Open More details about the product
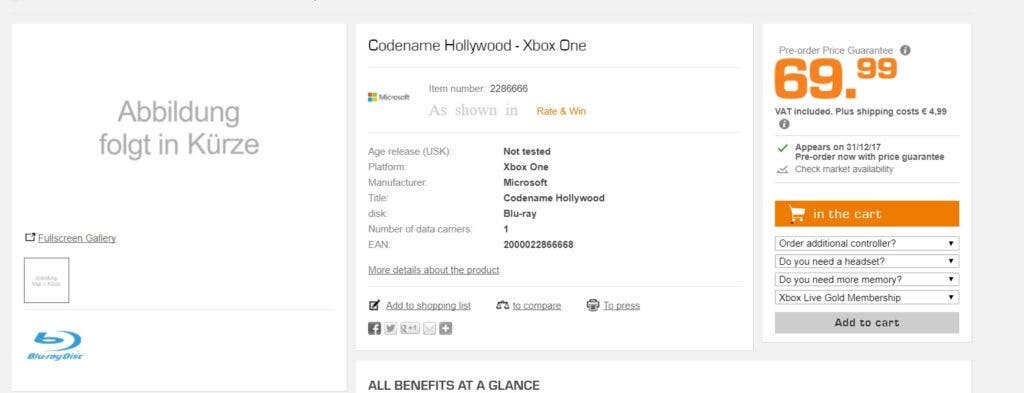 (434, 270)
